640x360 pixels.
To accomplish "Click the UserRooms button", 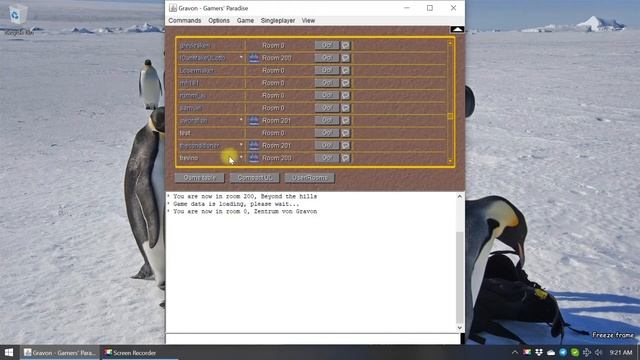I will (309, 178).
